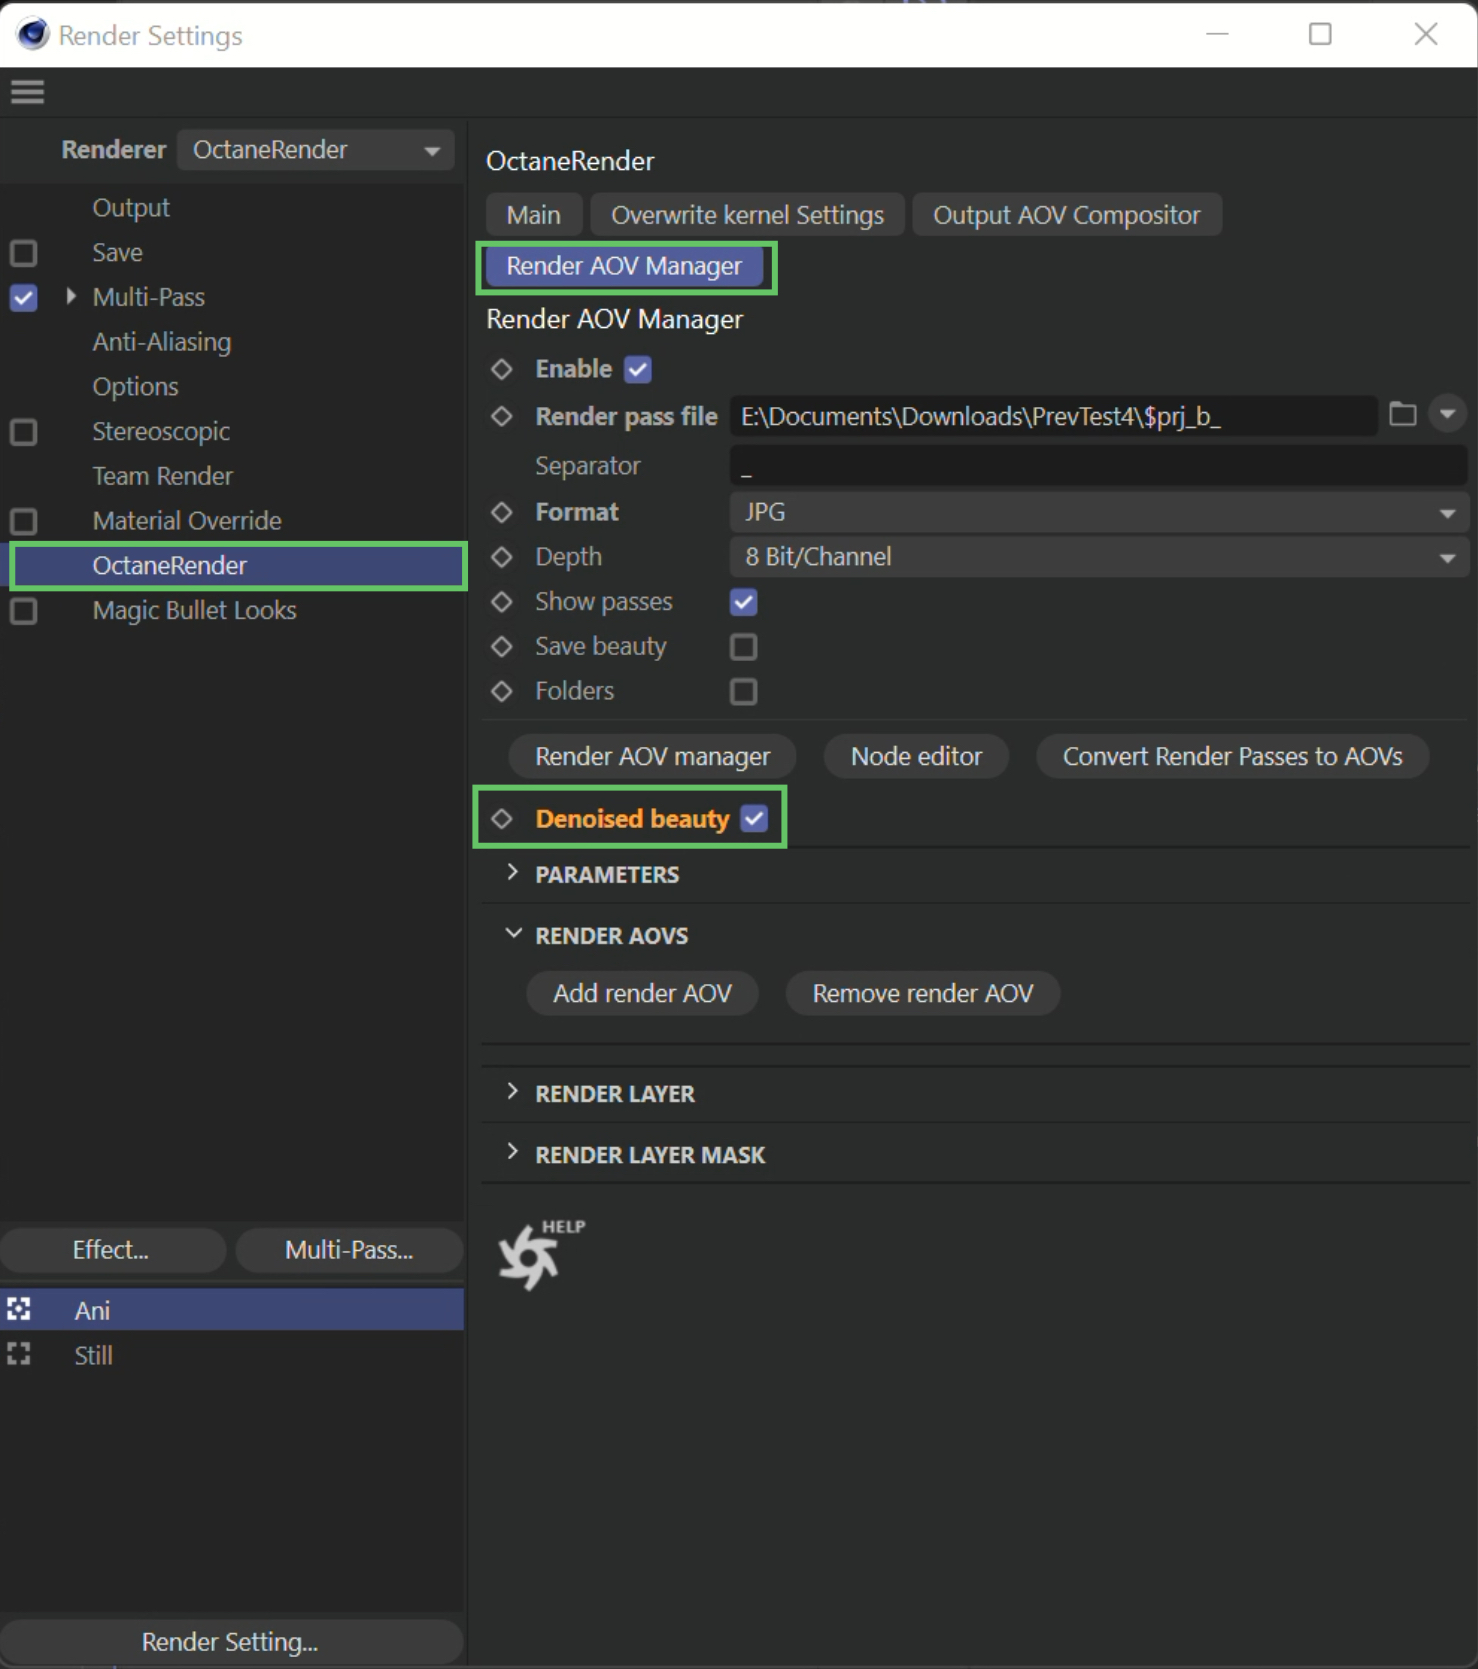Open the folder browse icon for render pass file
The image size is (1478, 1669).
coord(1402,414)
